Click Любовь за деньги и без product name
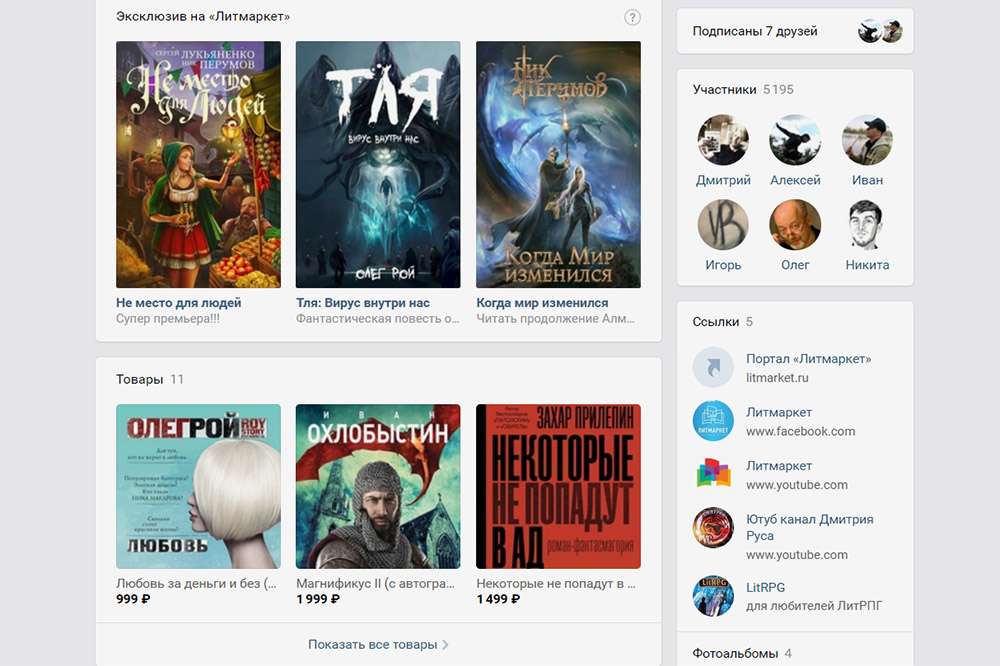Viewport: 1000px width, 666px height. (x=196, y=583)
